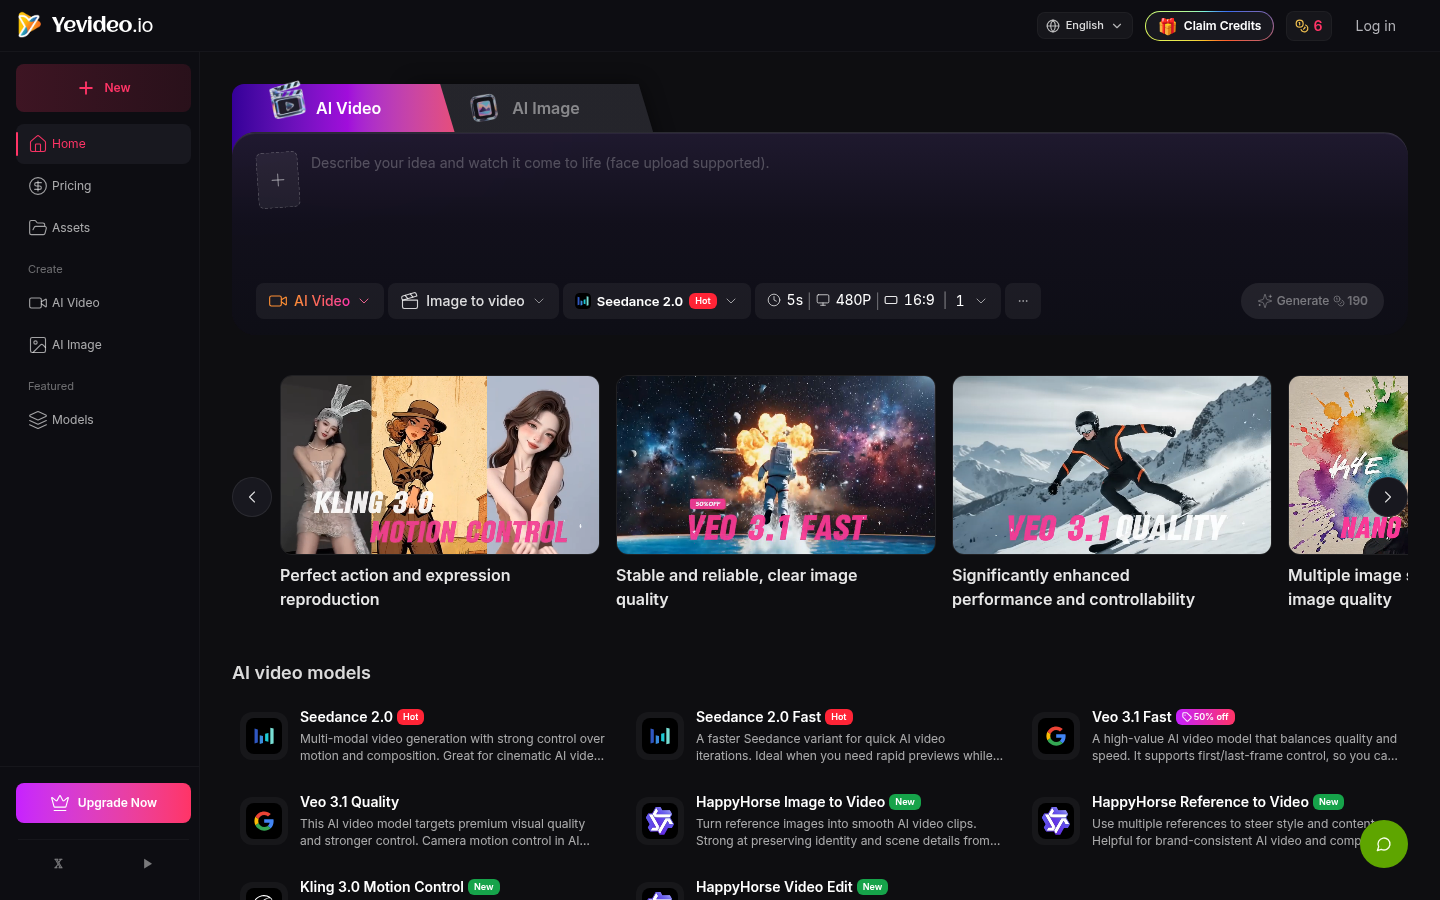Open AI Image in sidebar Create section

(104, 345)
